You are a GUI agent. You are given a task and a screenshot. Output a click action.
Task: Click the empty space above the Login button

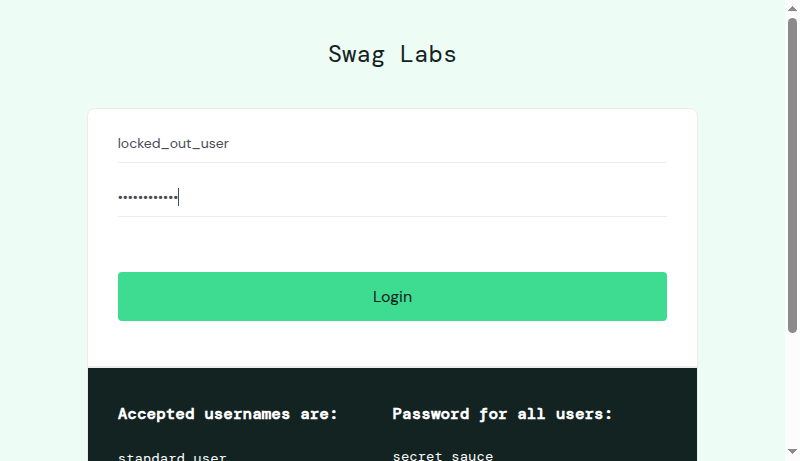pos(391,245)
